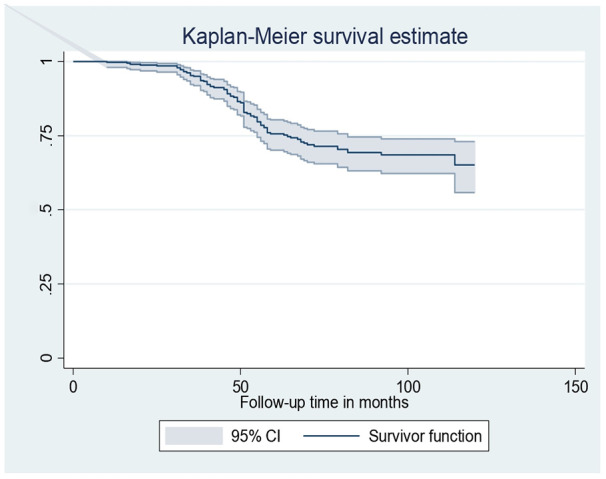The image size is (606, 479).
Task: Click the lower right corner of the confidence band
Action: (474, 192)
